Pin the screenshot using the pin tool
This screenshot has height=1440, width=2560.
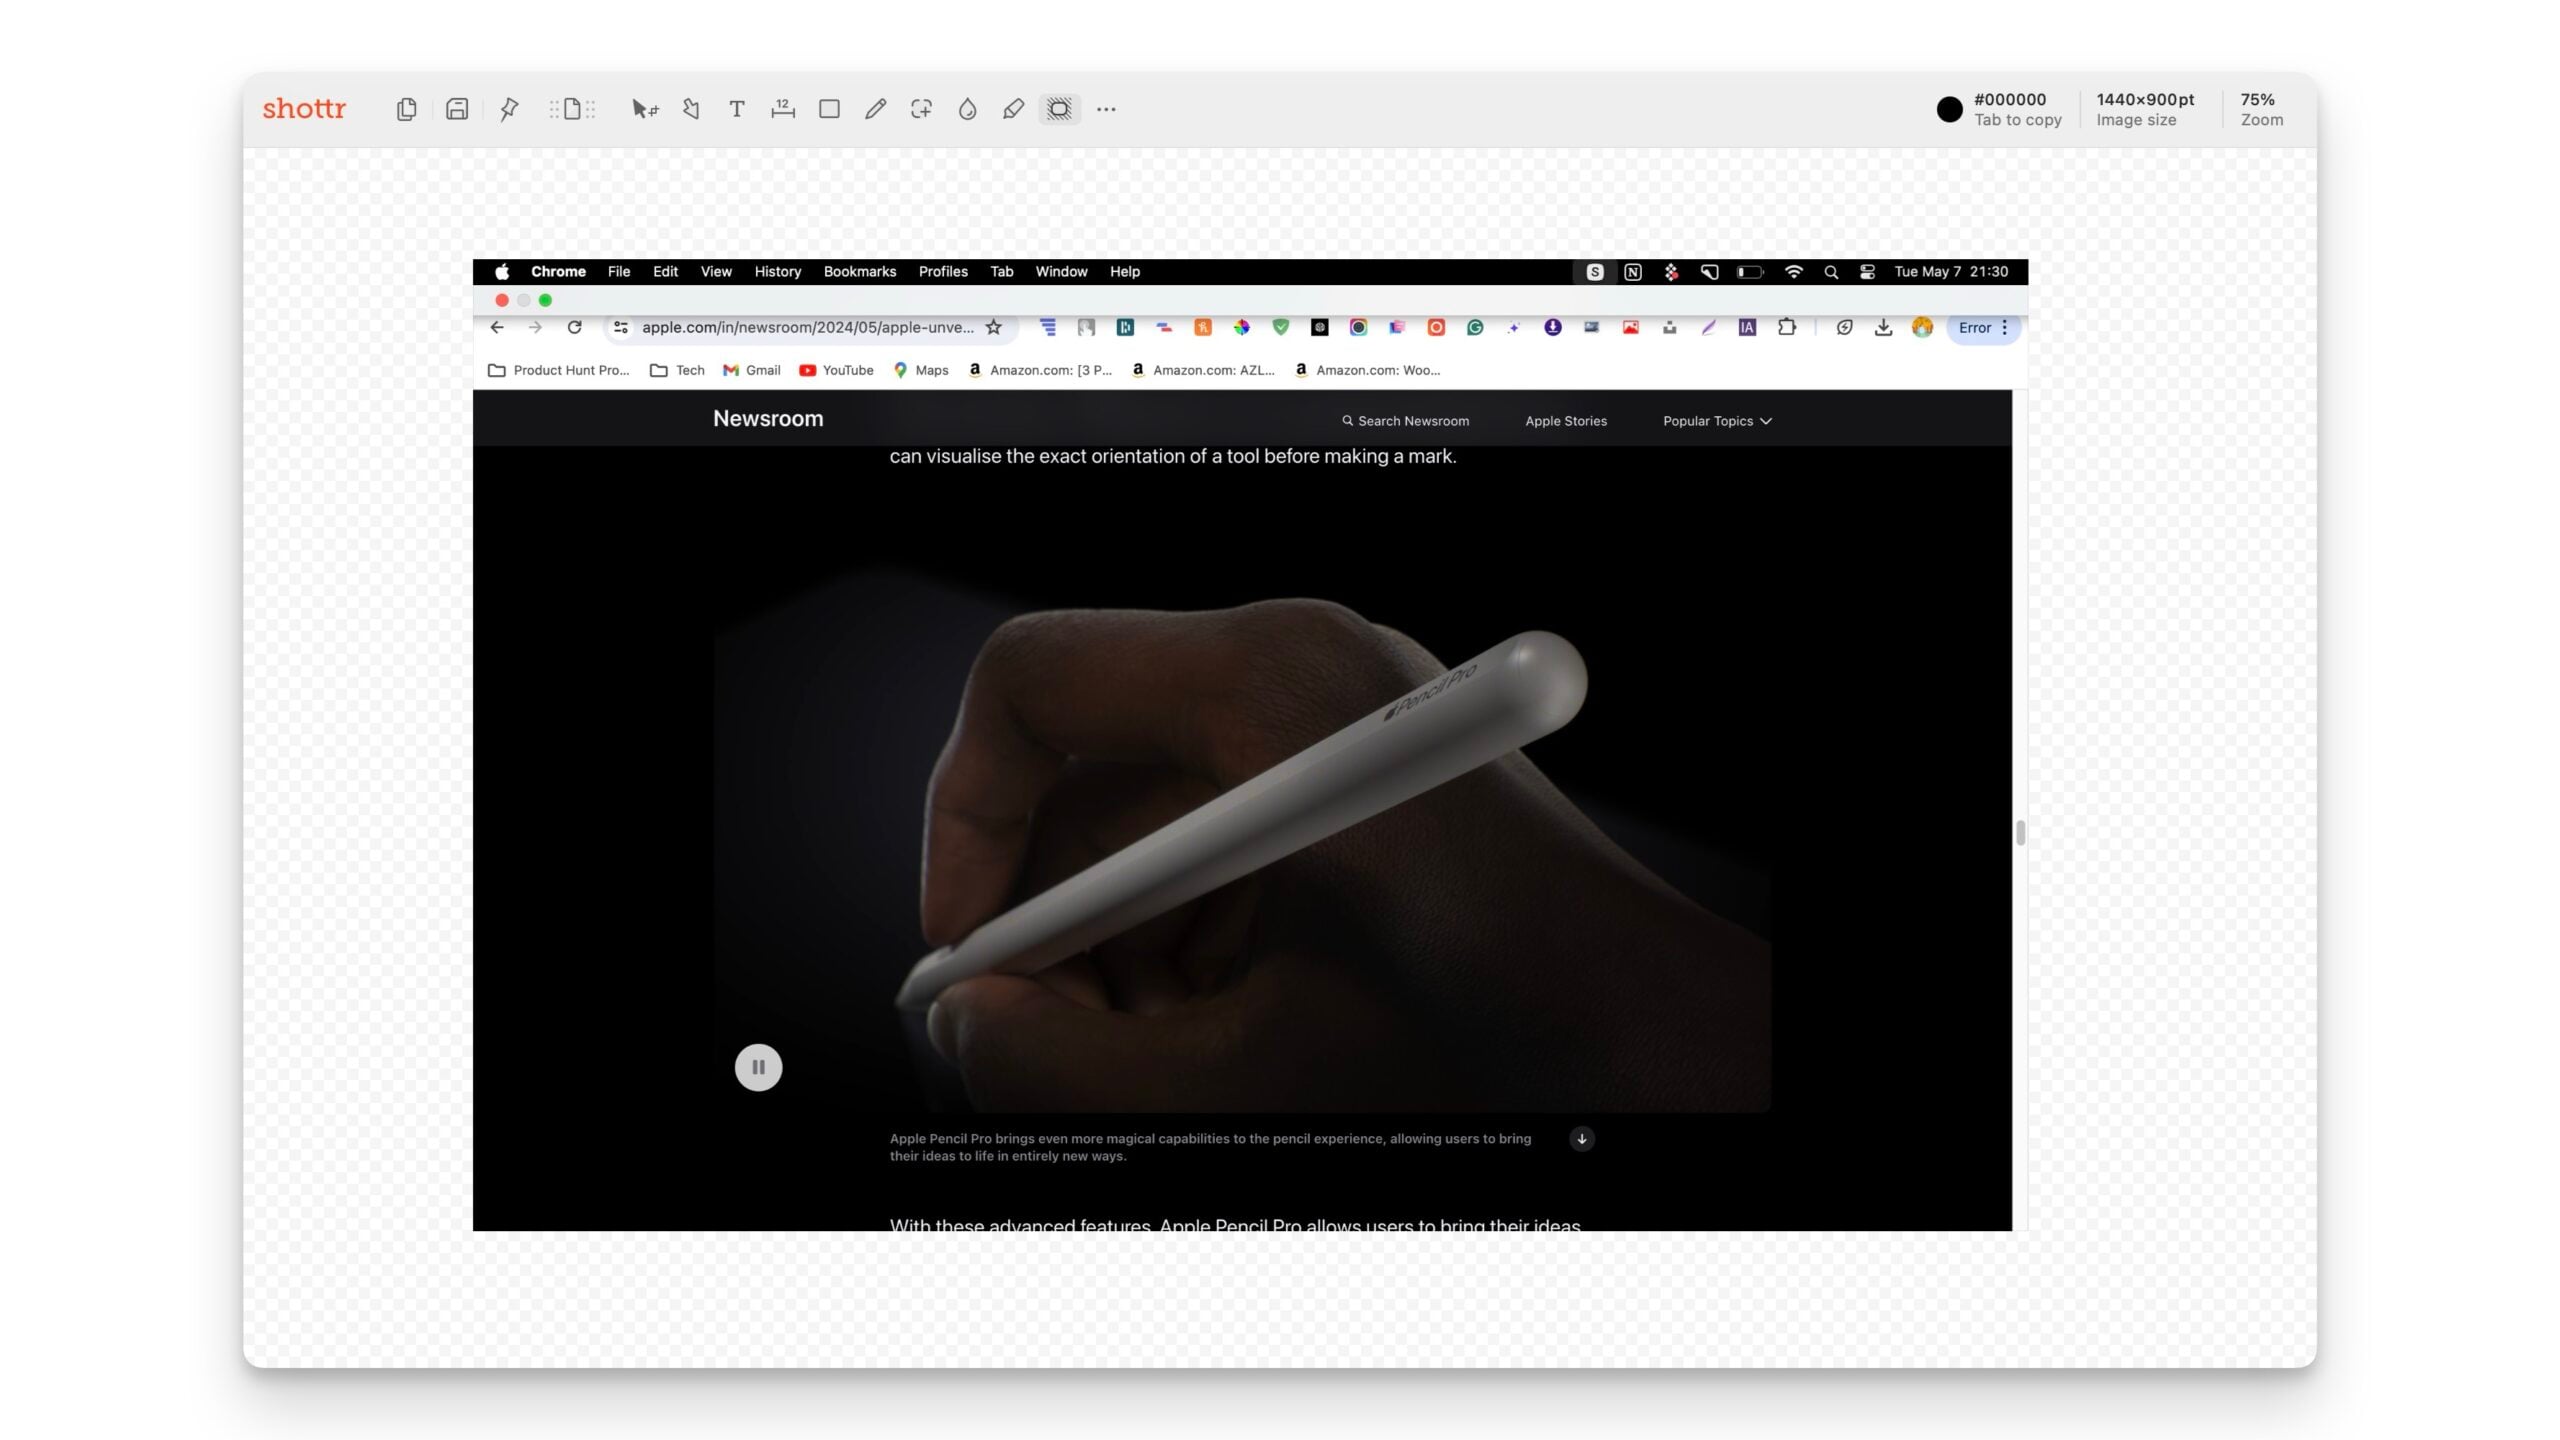pos(508,109)
